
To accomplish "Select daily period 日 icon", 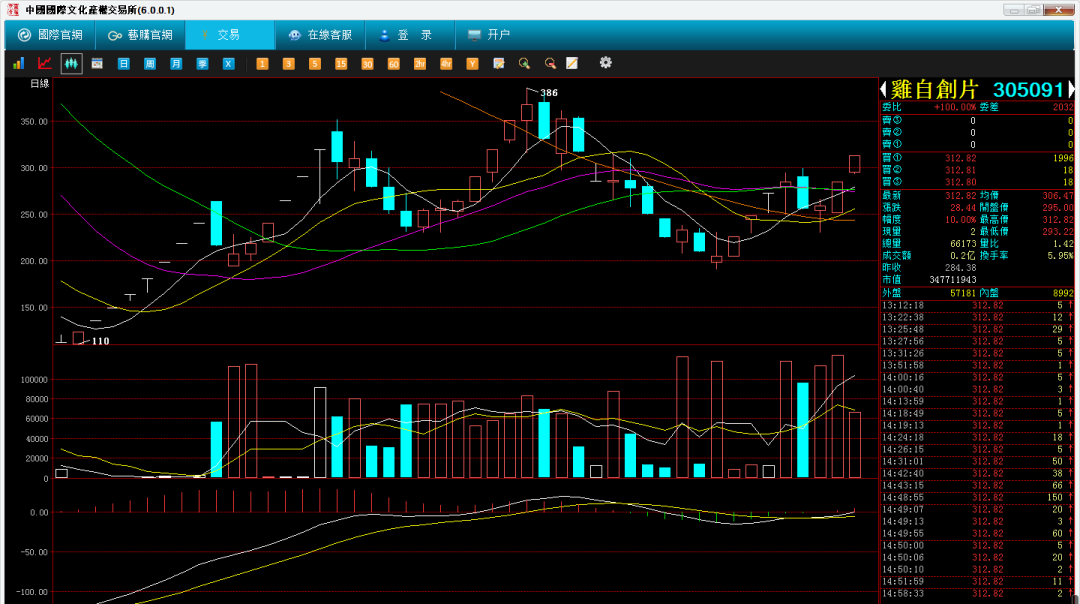I will pos(123,63).
